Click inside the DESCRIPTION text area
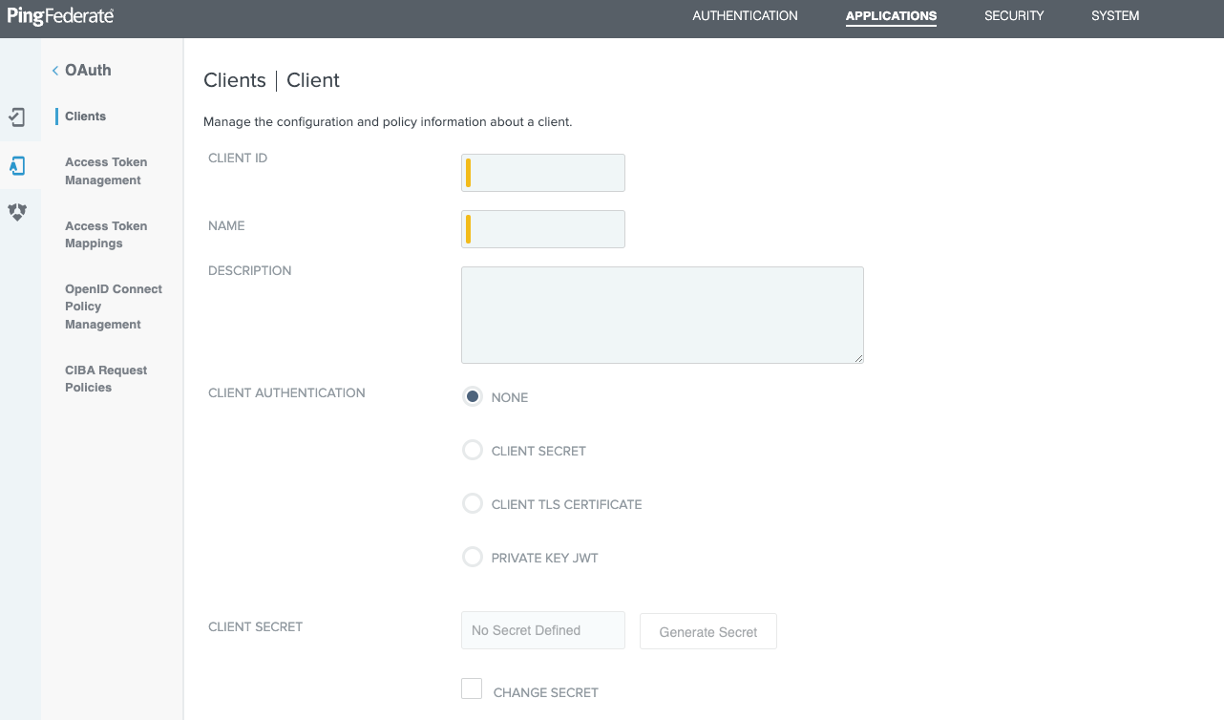Viewport: 1224px width, 720px height. tap(661, 314)
